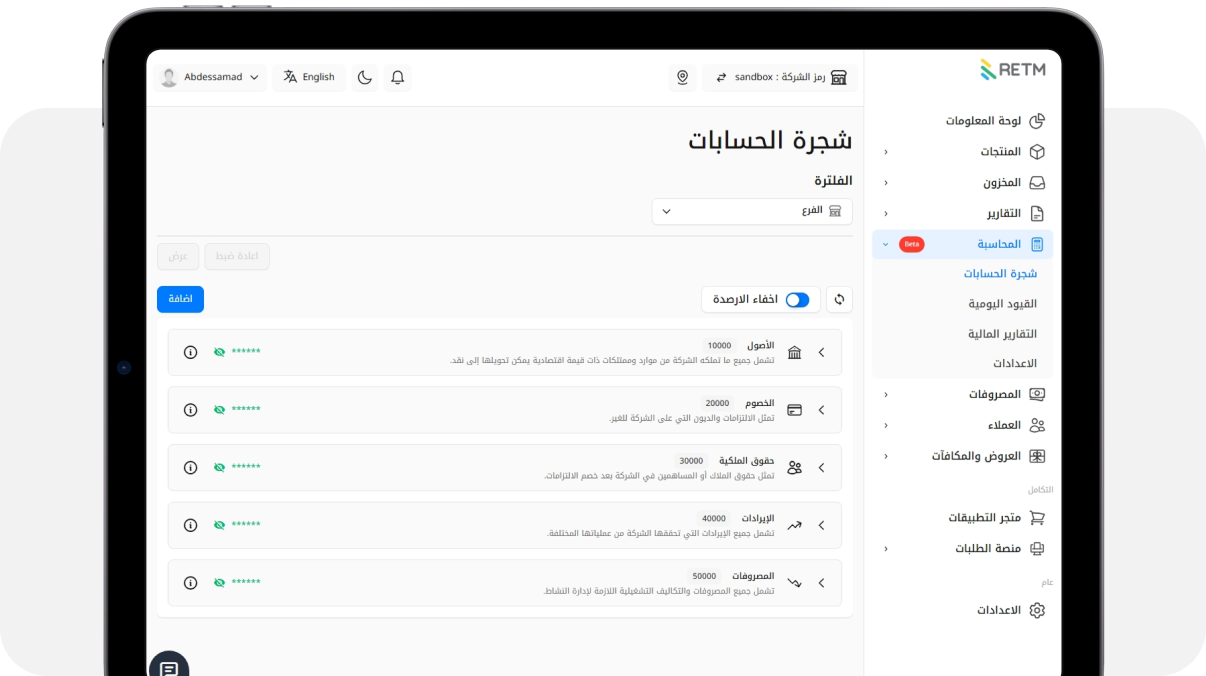This screenshot has height=676, width=1206.
Task: Click the اعادة ضبط reset button
Action: [237, 256]
